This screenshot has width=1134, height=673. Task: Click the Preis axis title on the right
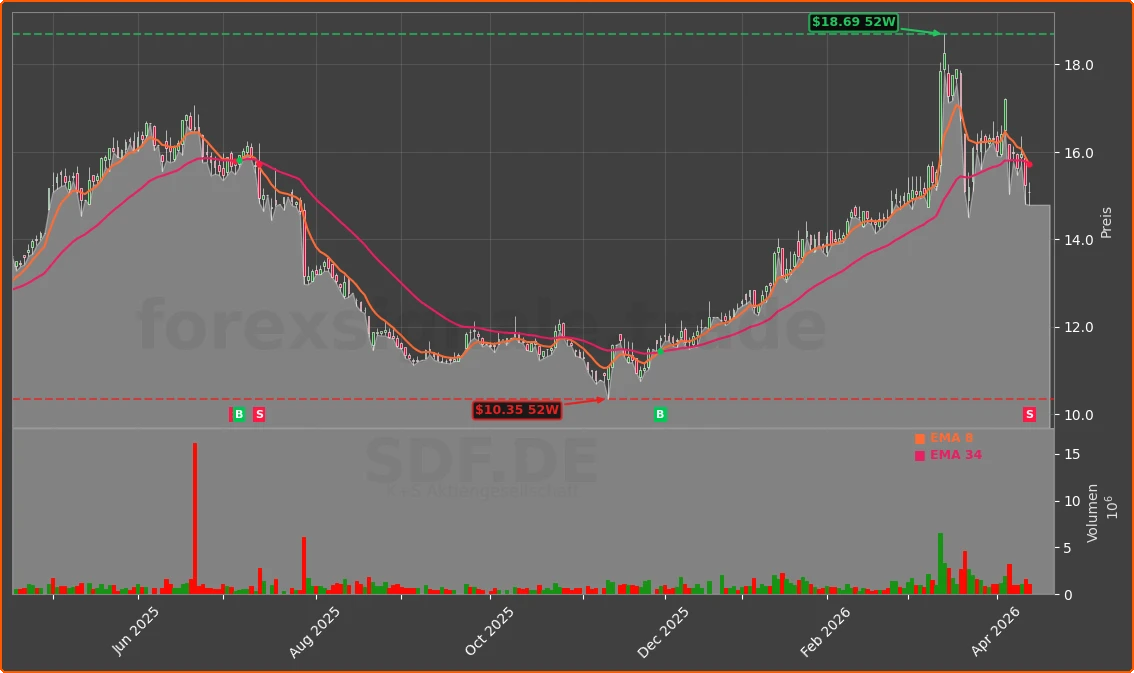(x=1106, y=222)
